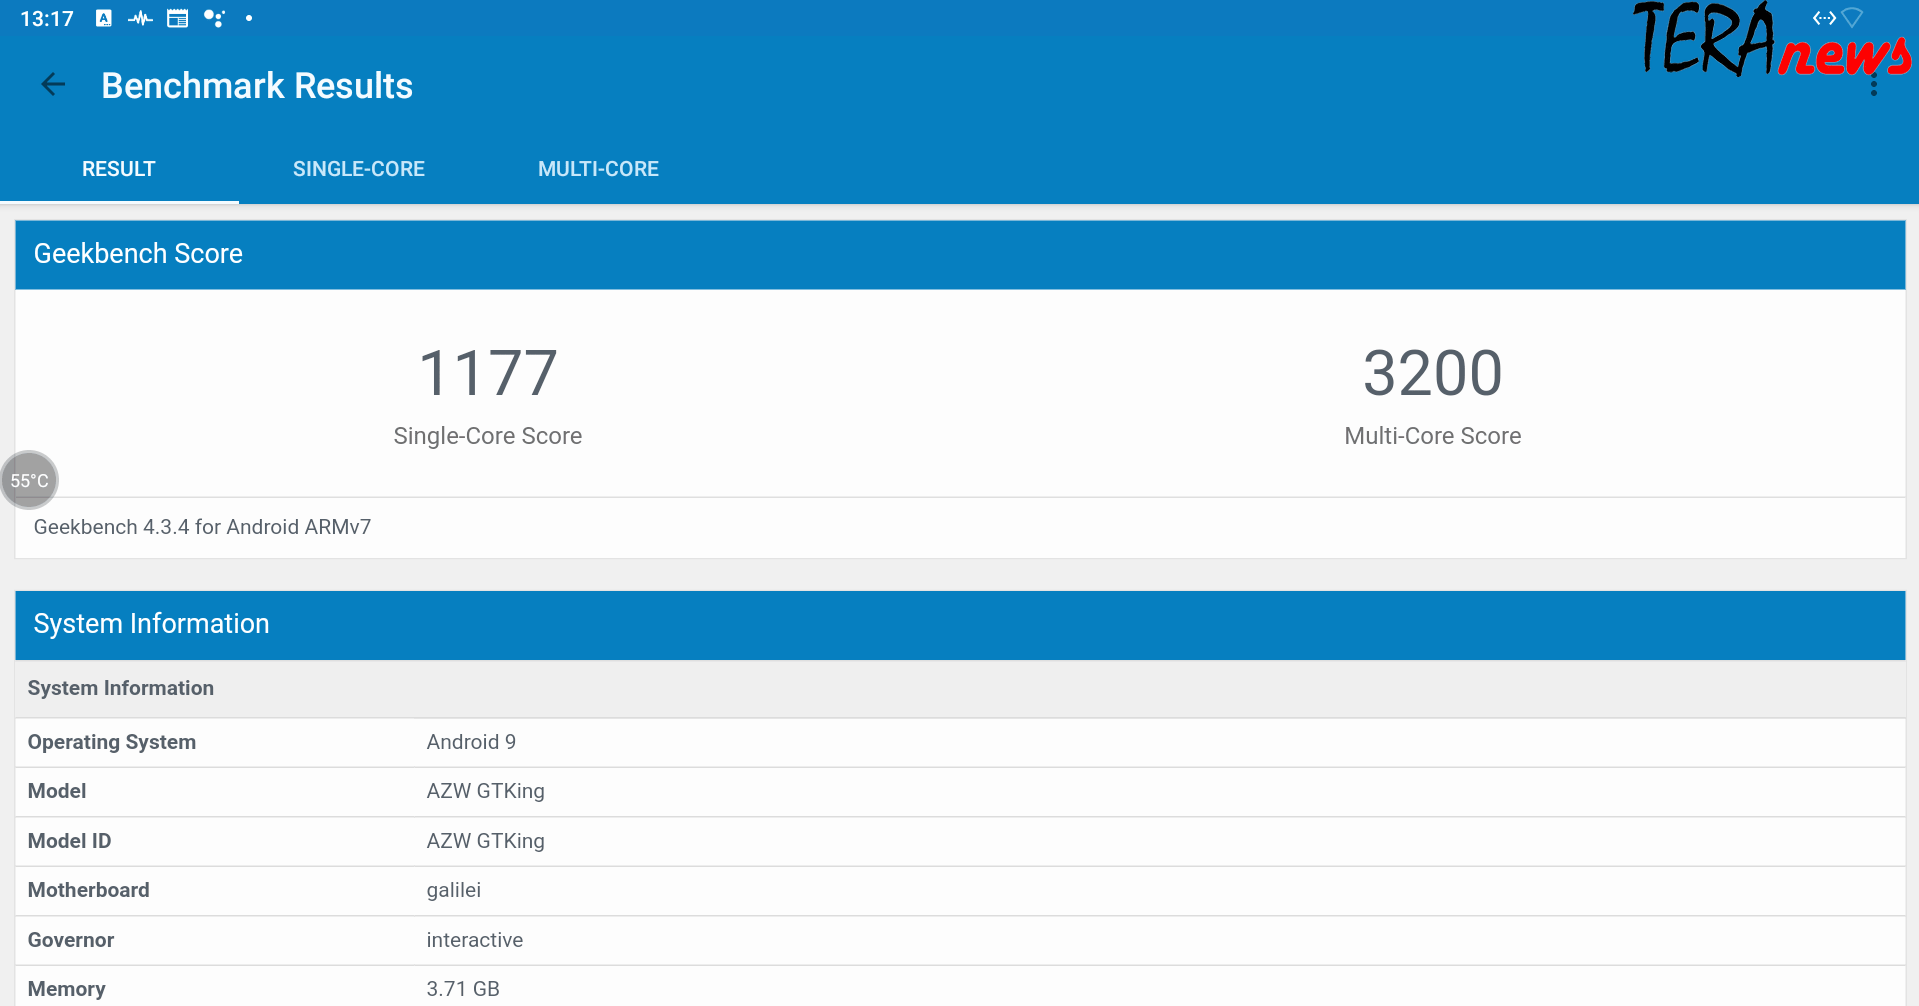The image size is (1919, 1006).
Task: Tap the System Information blue header
Action: tap(959, 624)
